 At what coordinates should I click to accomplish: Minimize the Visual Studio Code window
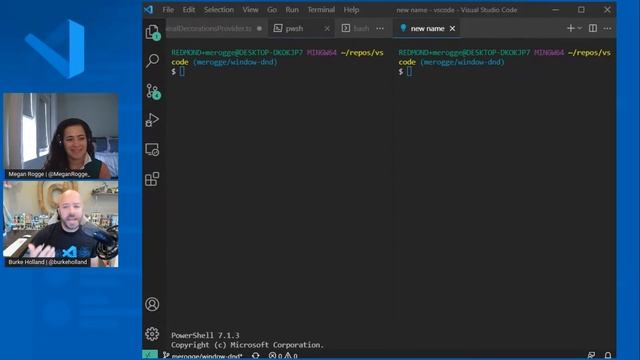click(556, 9)
